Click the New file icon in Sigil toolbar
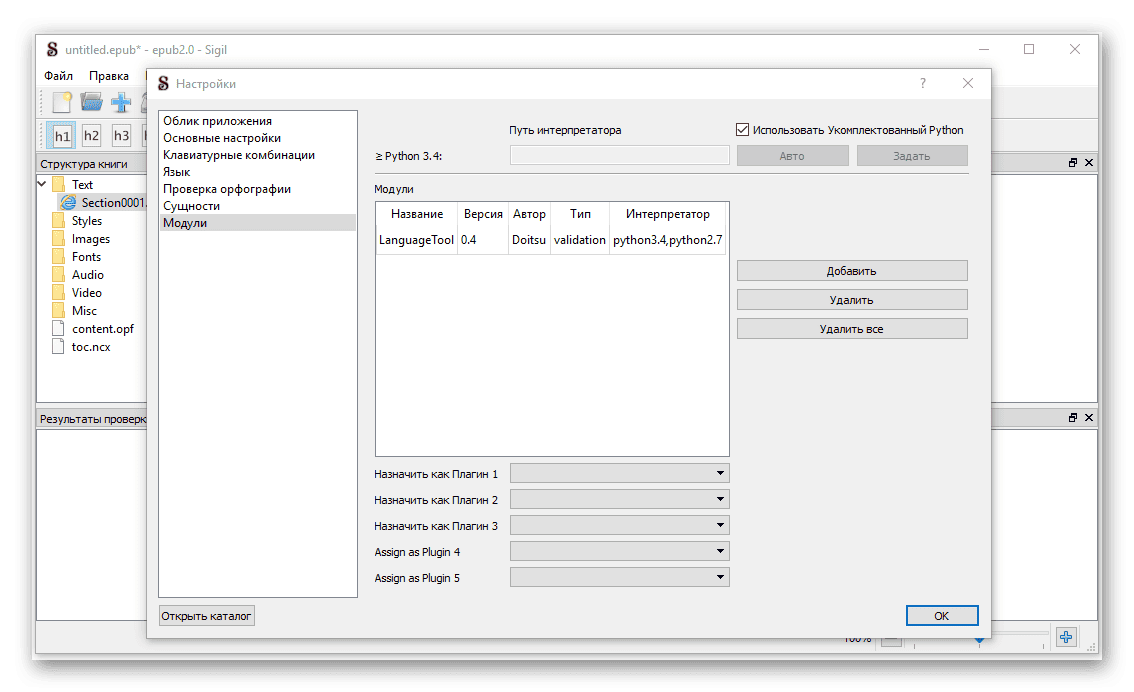Image resolution: width=1134 pixels, height=692 pixels. (x=61, y=102)
